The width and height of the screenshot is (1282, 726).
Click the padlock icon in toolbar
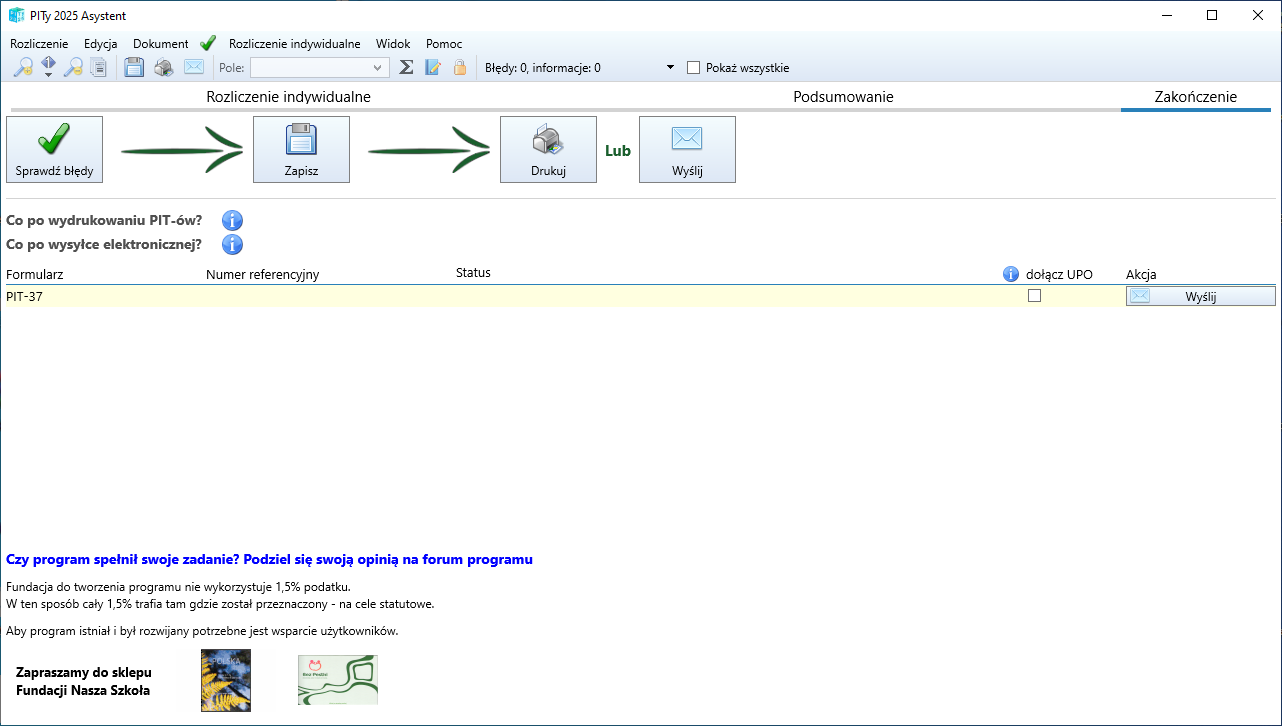pyautogui.click(x=460, y=68)
